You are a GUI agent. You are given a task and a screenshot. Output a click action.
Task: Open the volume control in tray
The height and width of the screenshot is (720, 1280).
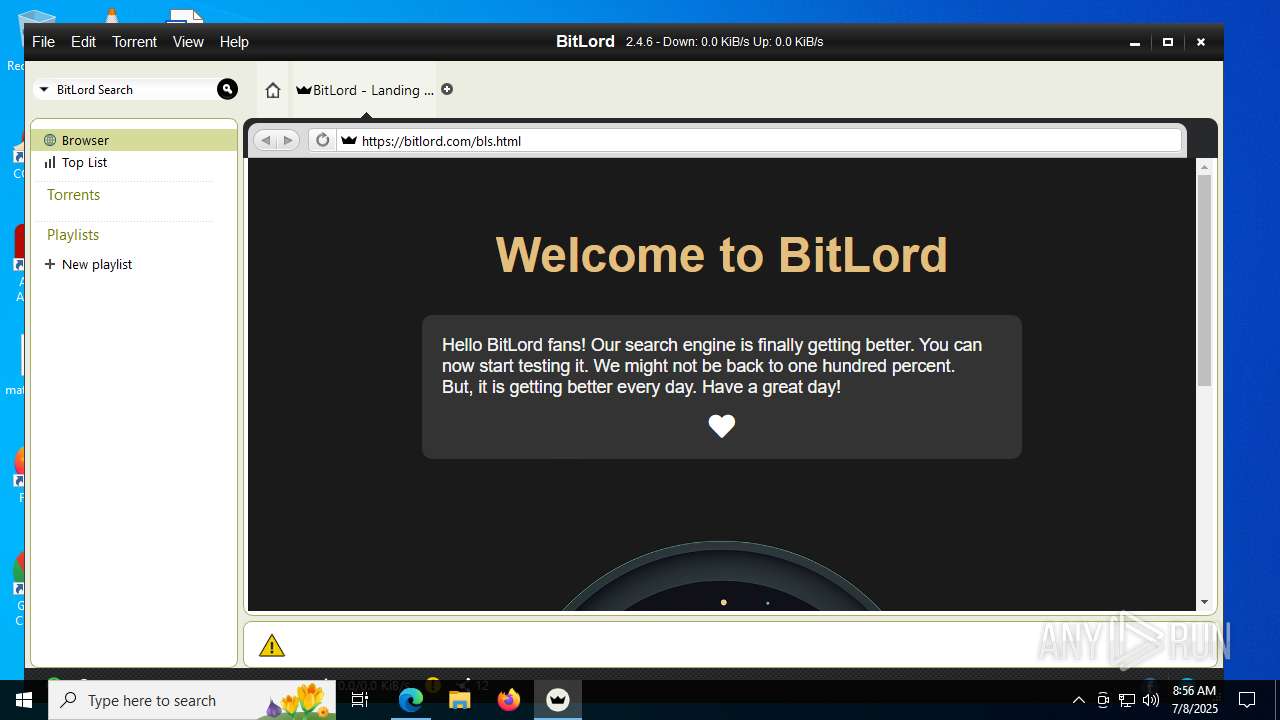(x=1151, y=700)
